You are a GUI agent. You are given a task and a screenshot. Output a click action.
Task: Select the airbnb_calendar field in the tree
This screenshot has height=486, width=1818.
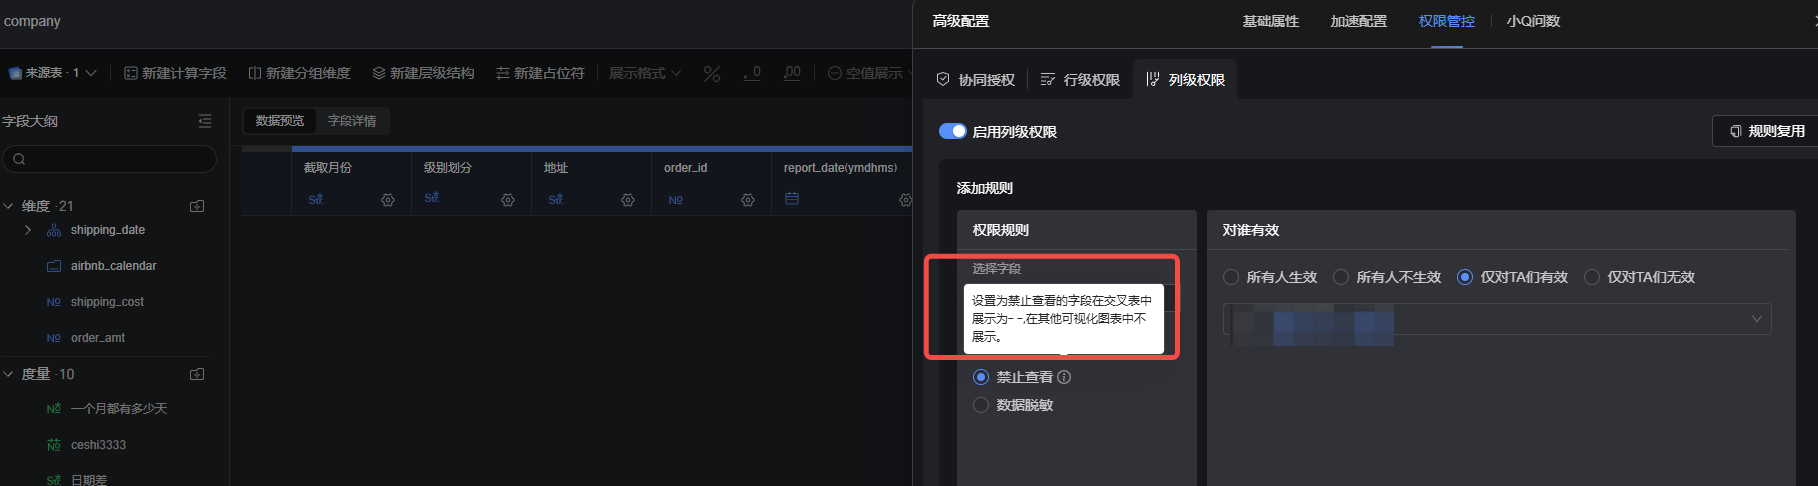[113, 266]
